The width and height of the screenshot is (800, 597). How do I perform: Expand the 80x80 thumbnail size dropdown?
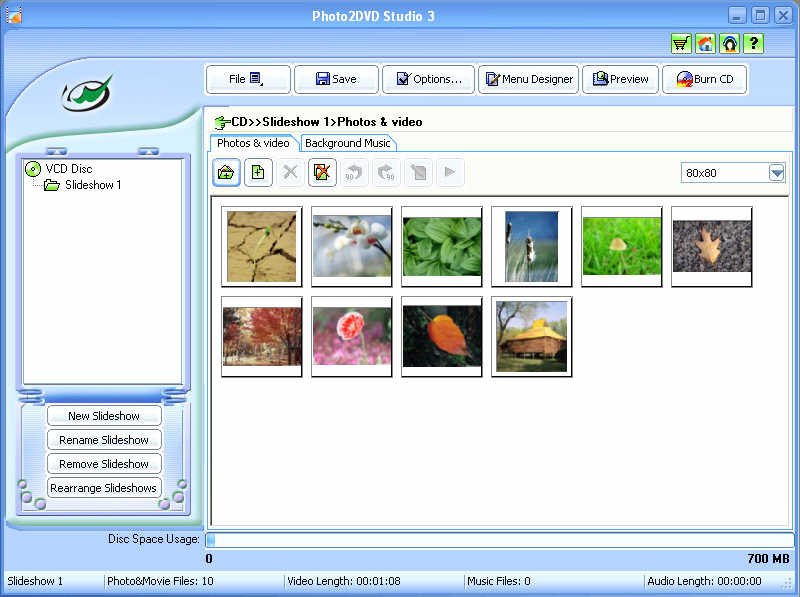777,173
